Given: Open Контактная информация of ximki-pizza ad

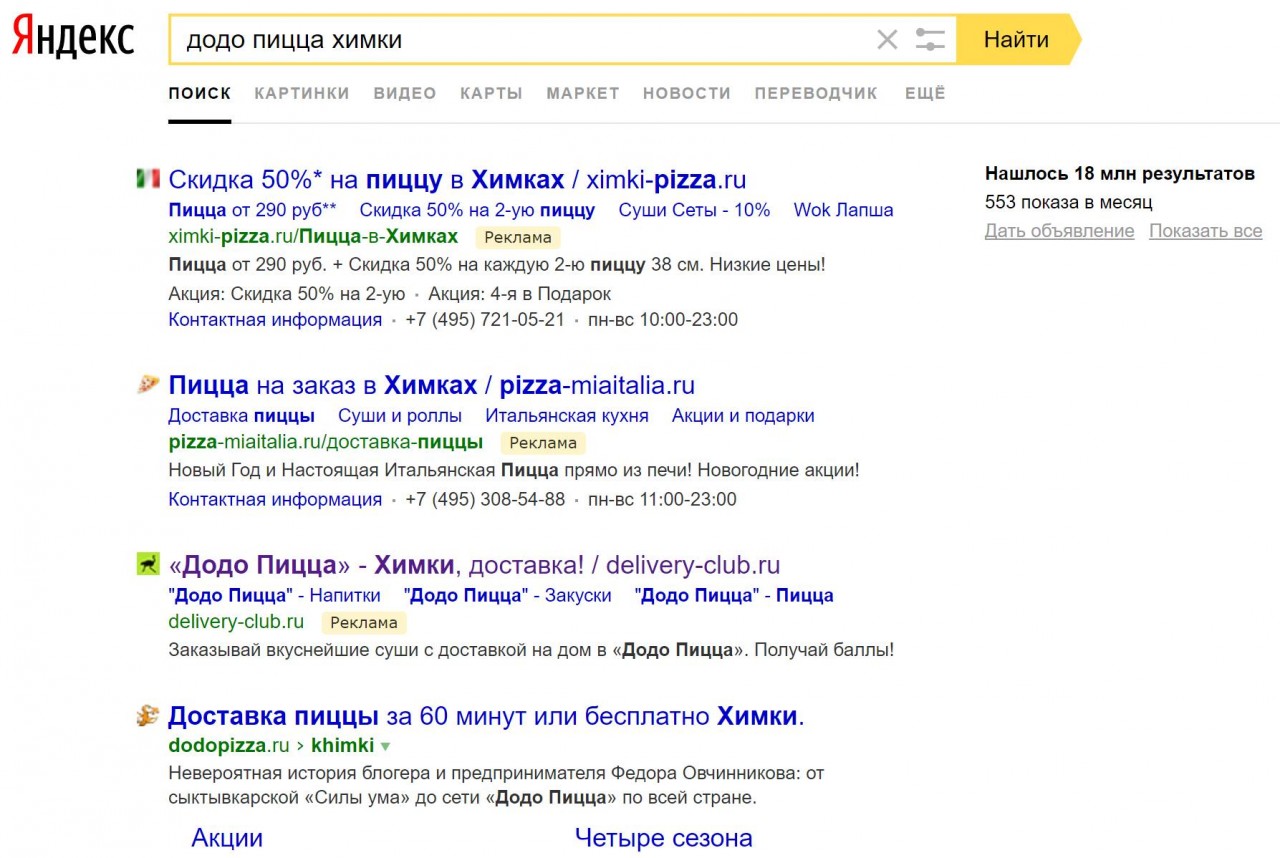Looking at the screenshot, I should (x=275, y=320).
